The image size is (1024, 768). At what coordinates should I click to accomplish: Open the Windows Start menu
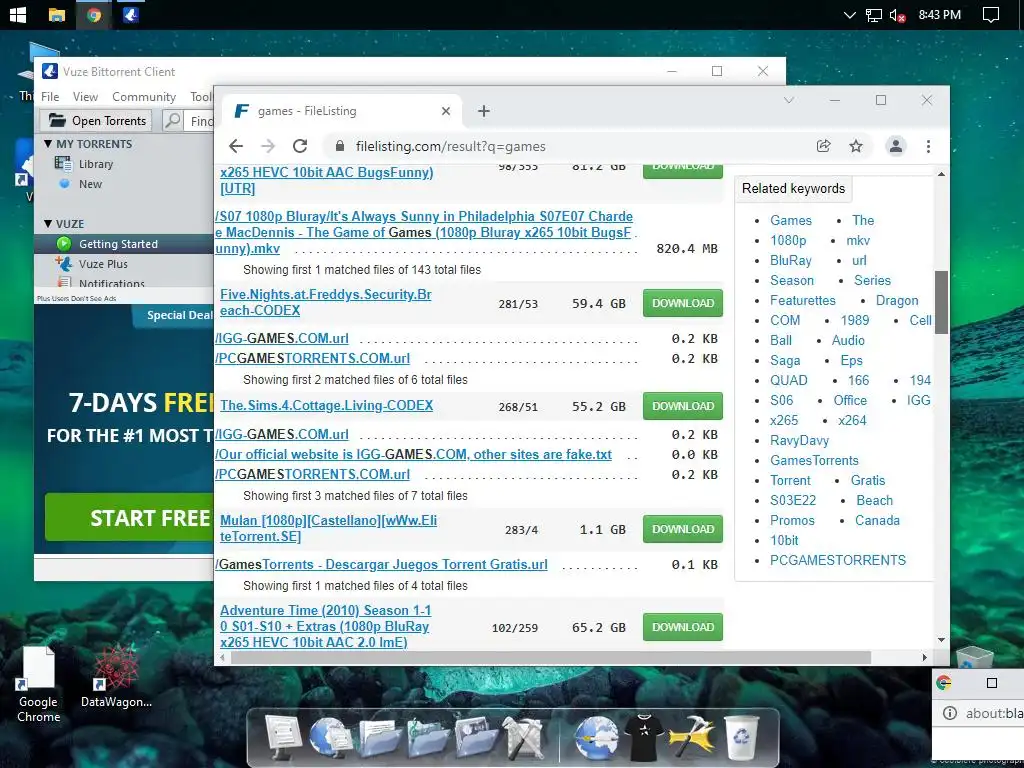[18, 14]
